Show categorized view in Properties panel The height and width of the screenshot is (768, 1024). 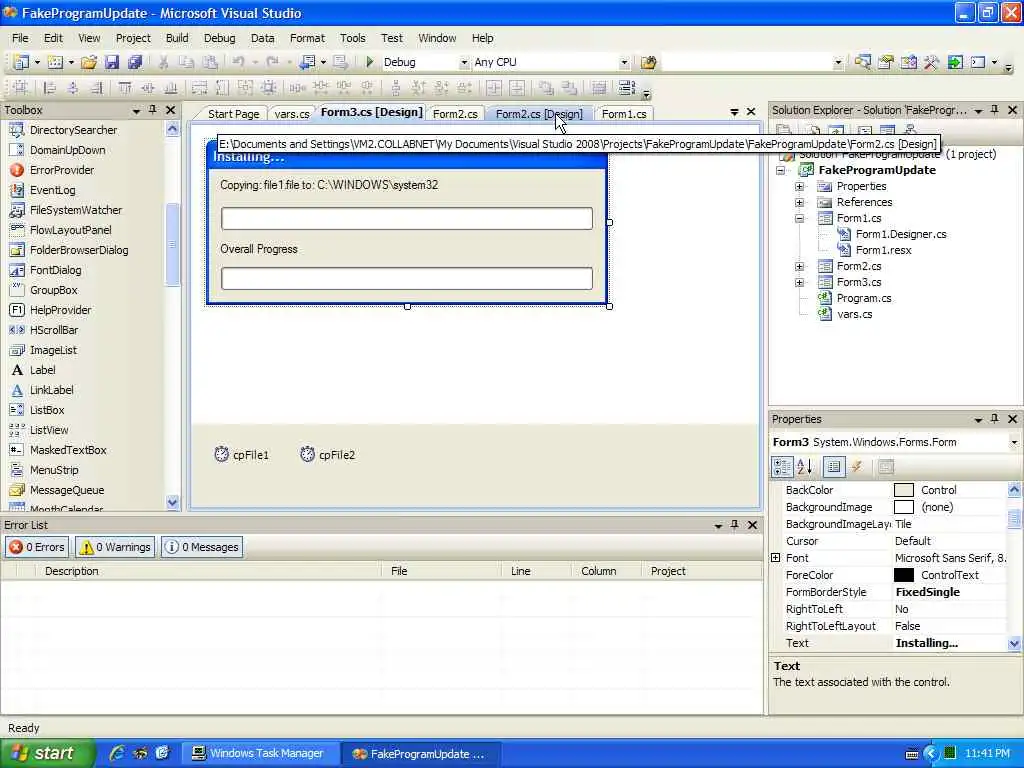(782, 466)
